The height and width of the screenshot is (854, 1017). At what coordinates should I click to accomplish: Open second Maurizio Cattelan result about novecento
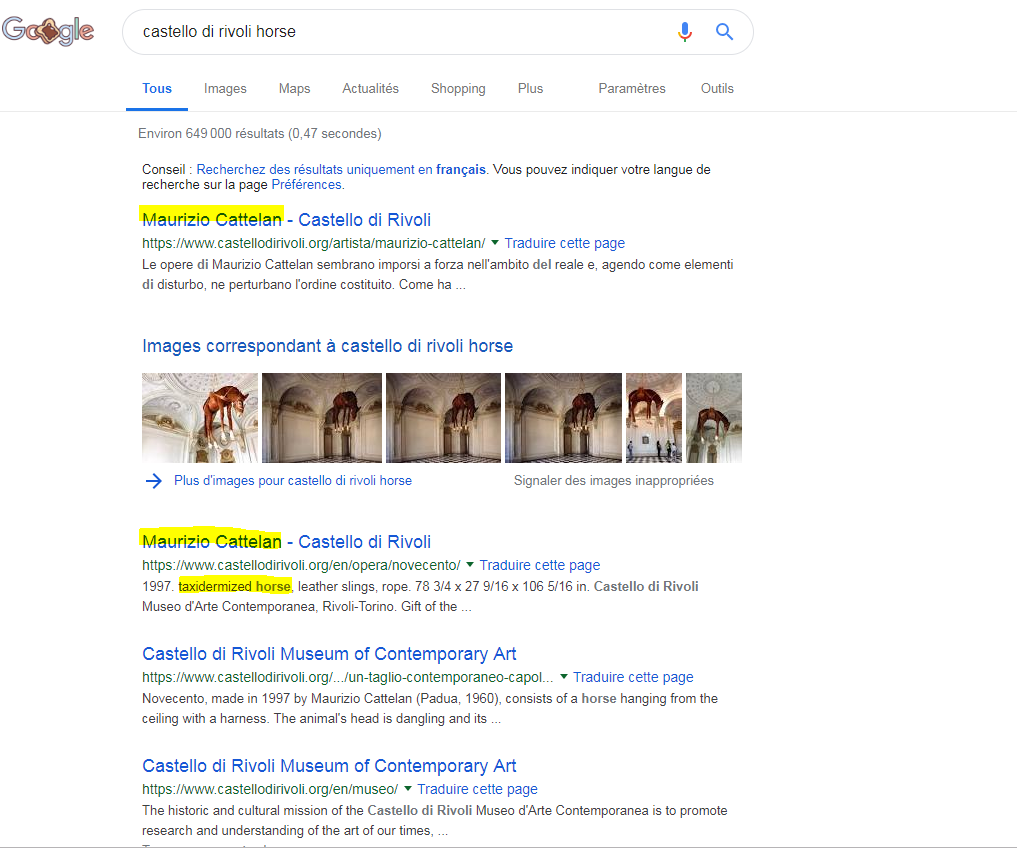point(286,541)
